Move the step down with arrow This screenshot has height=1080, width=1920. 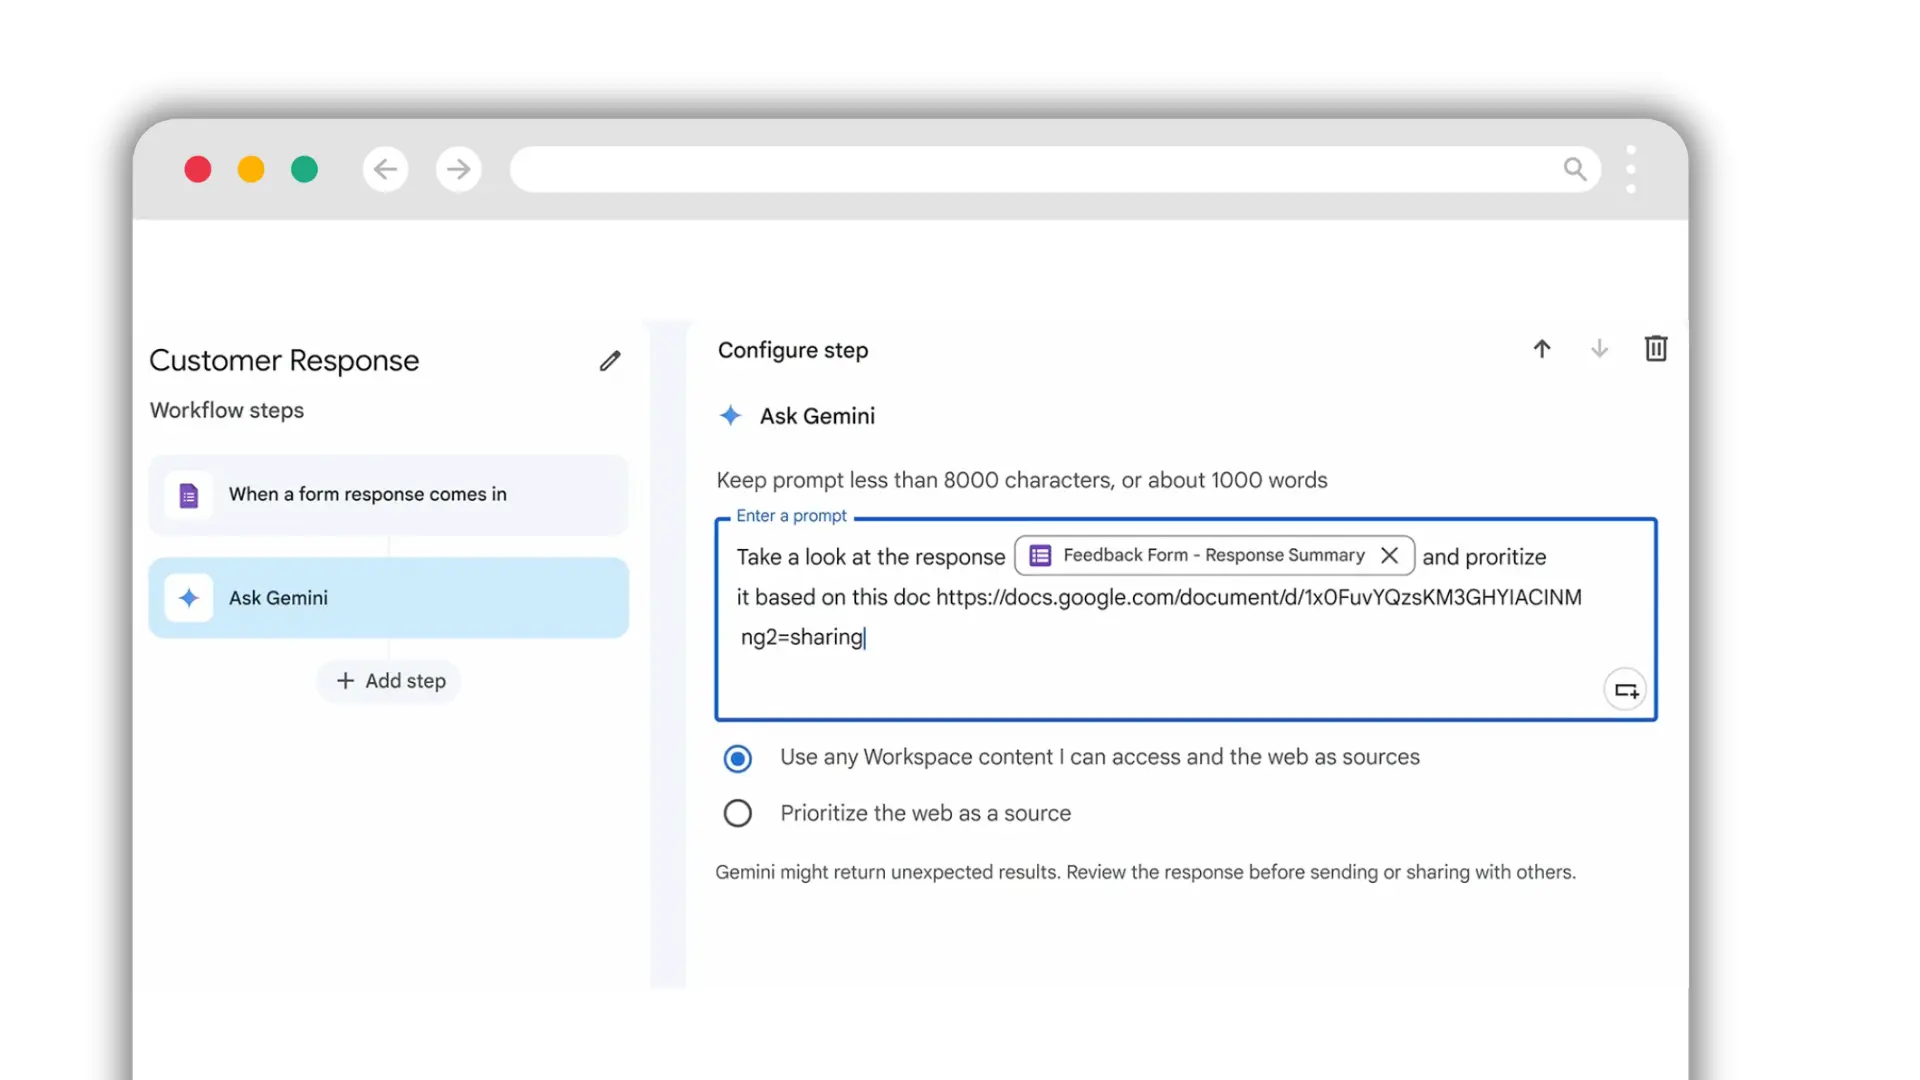(x=1599, y=349)
